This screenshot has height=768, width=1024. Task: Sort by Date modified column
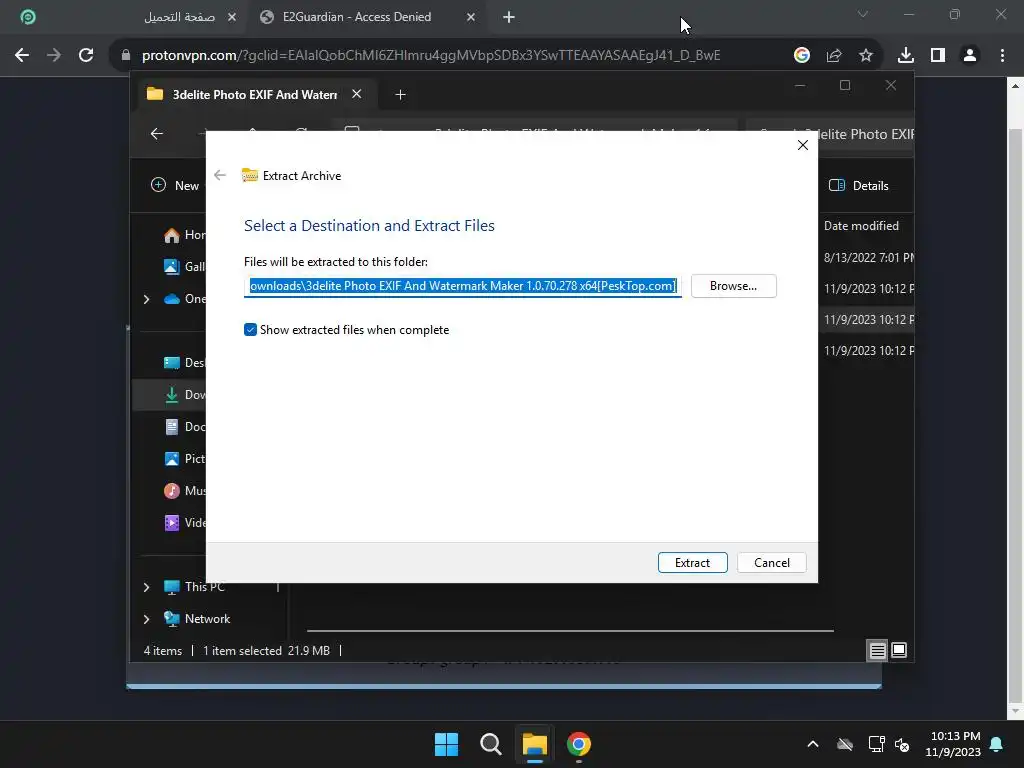coord(861,226)
